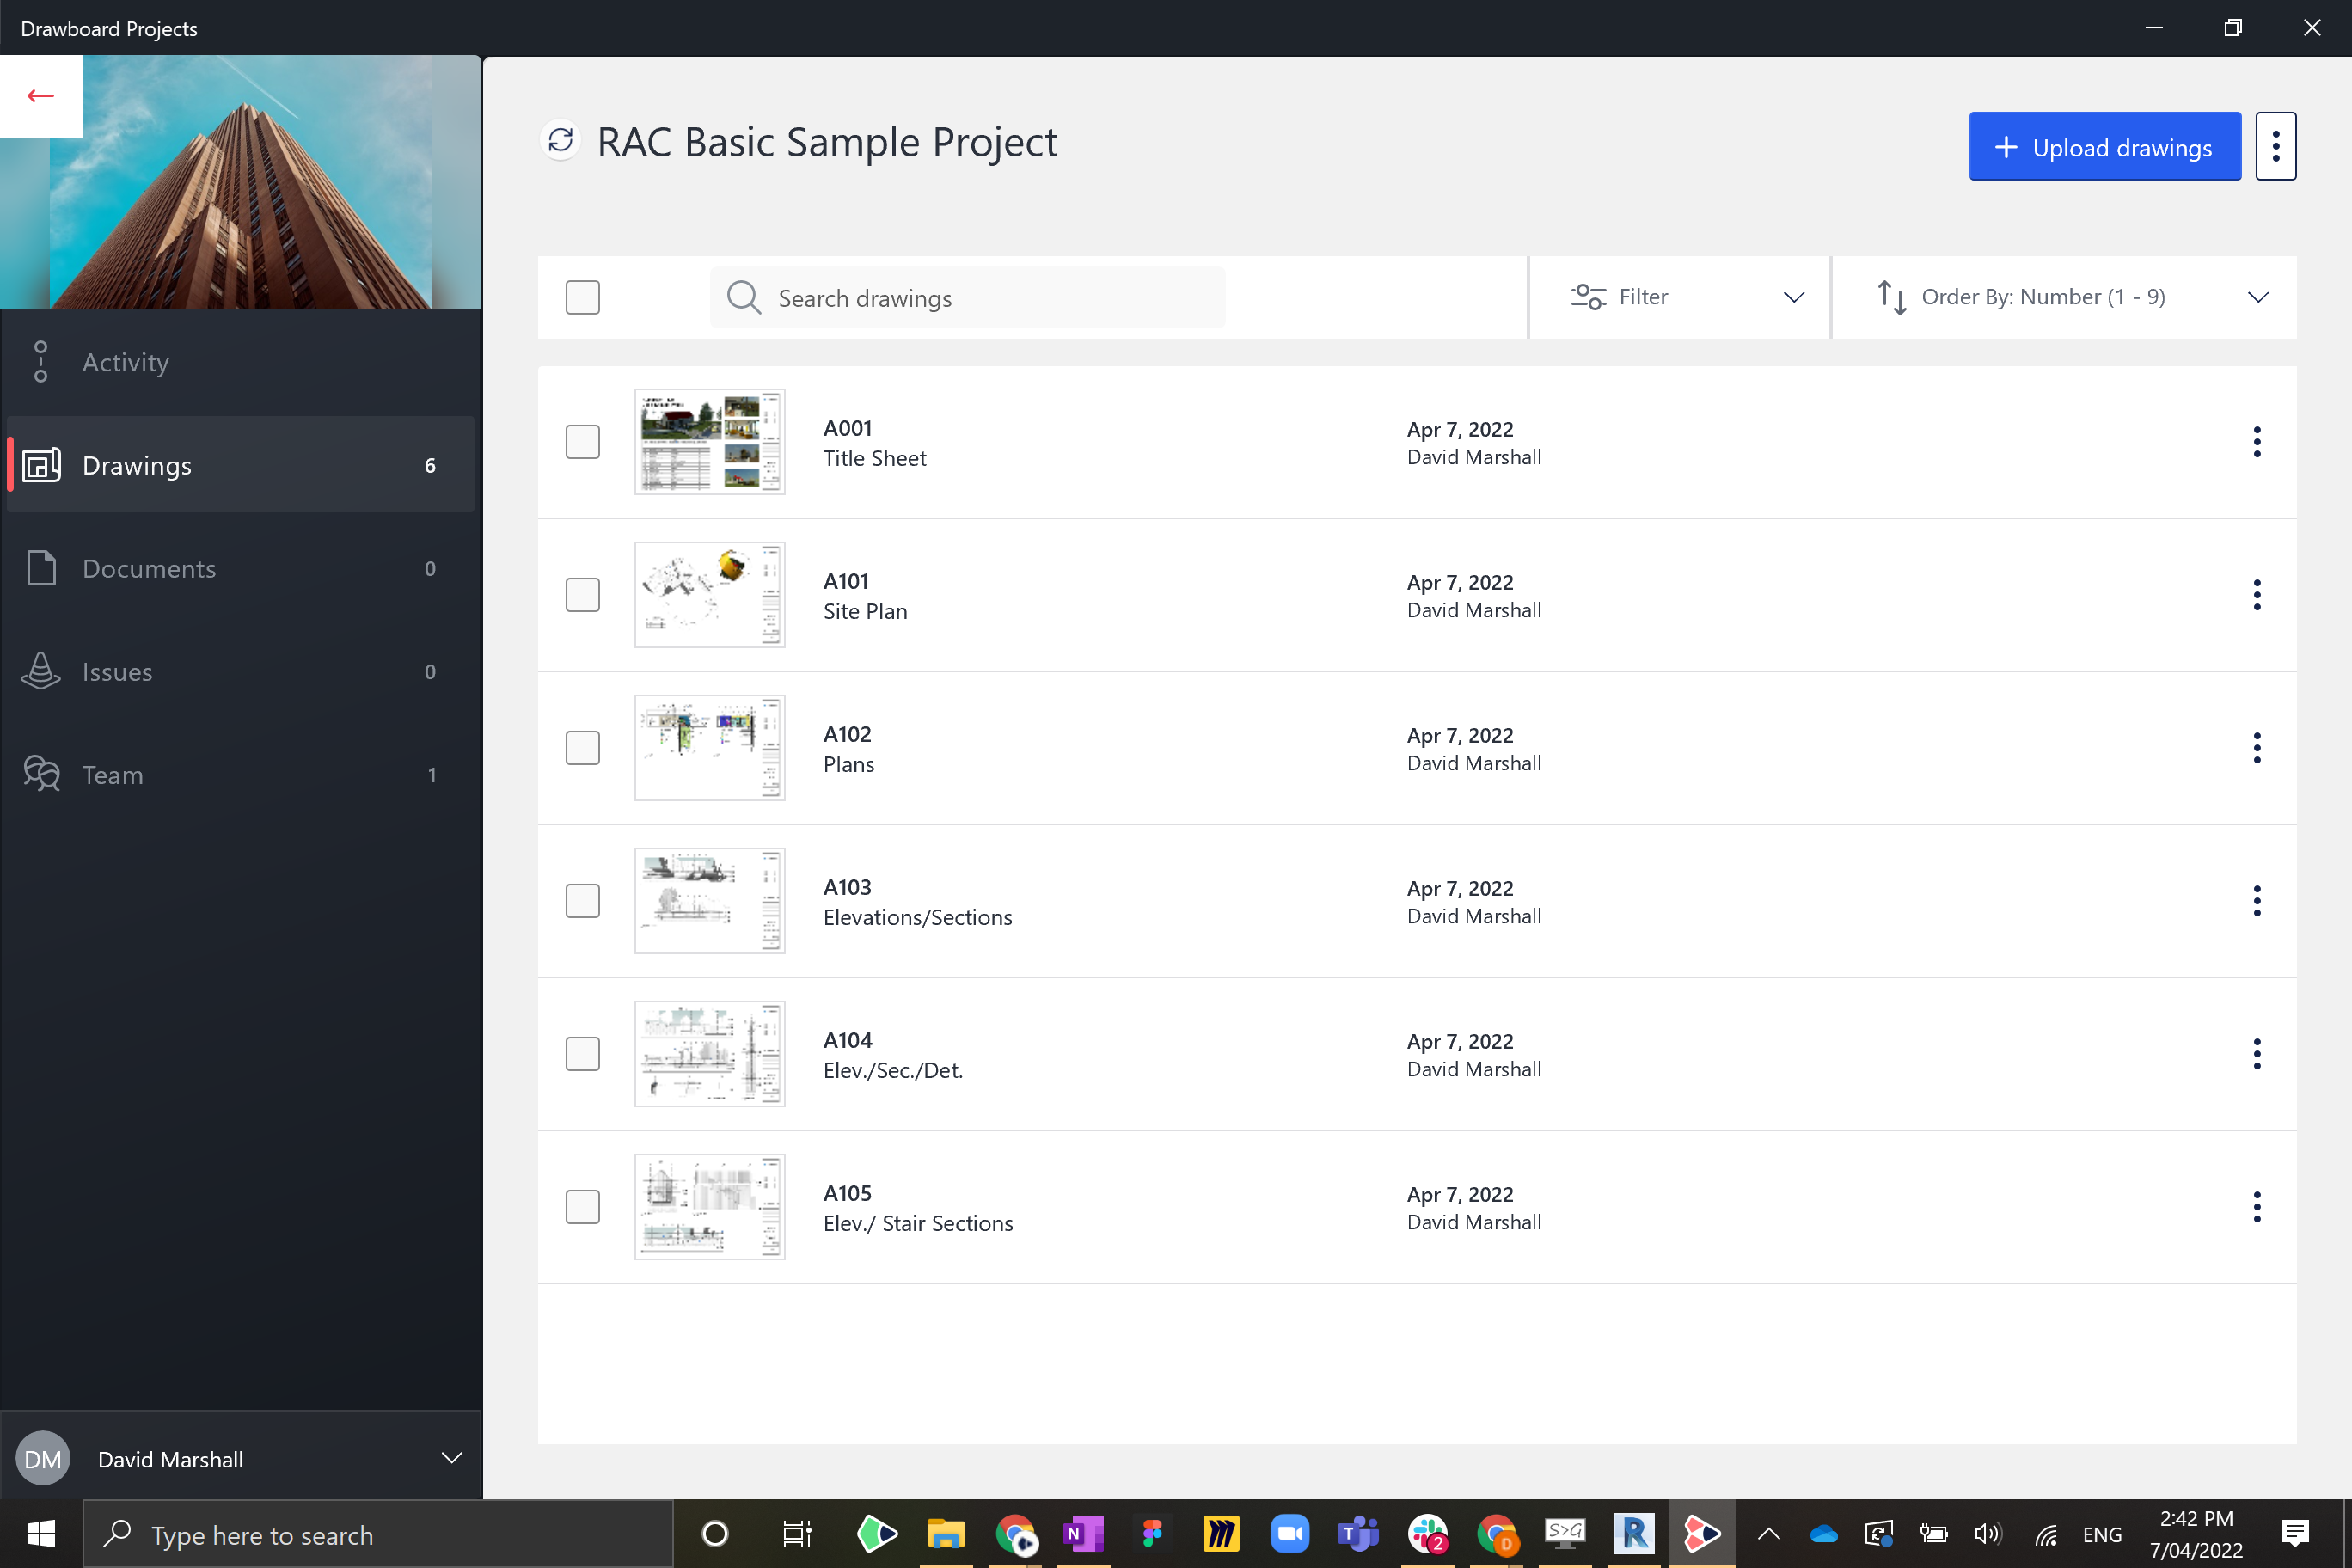
Task: Click three-dot menu for A105 drawing
Action: click(2256, 1207)
